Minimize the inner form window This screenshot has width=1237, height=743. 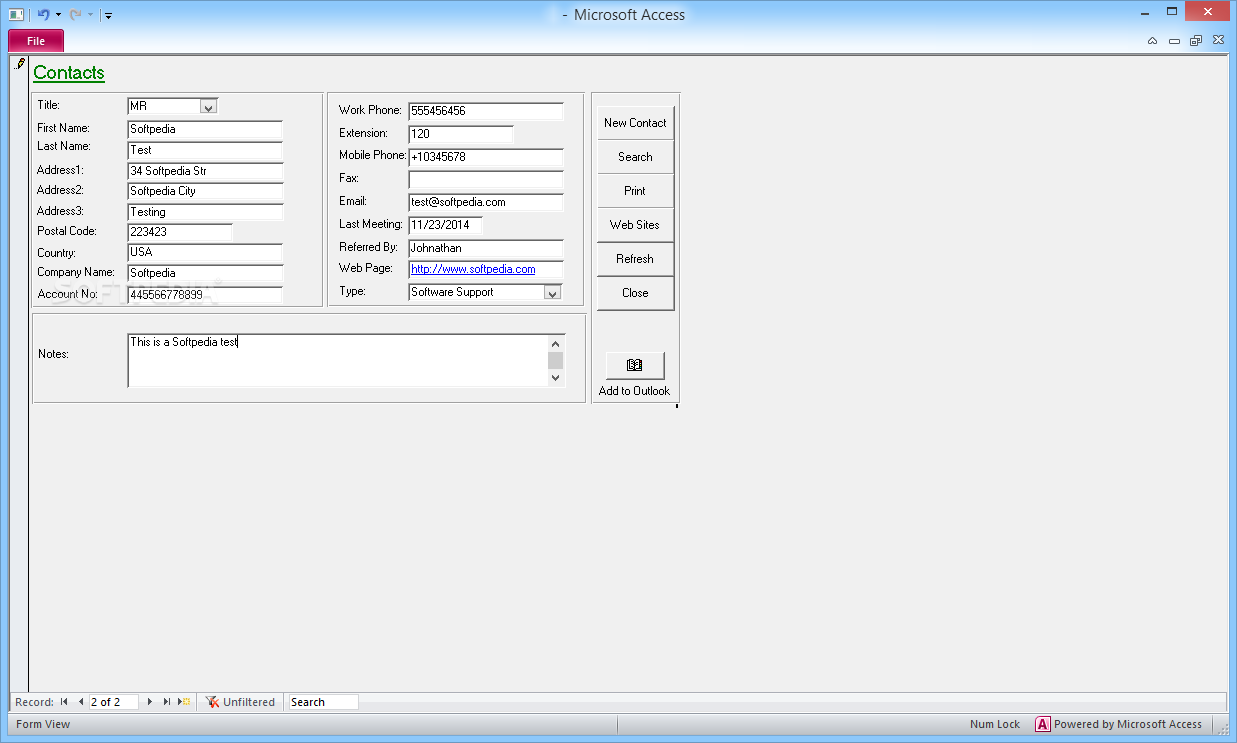click(x=1174, y=41)
